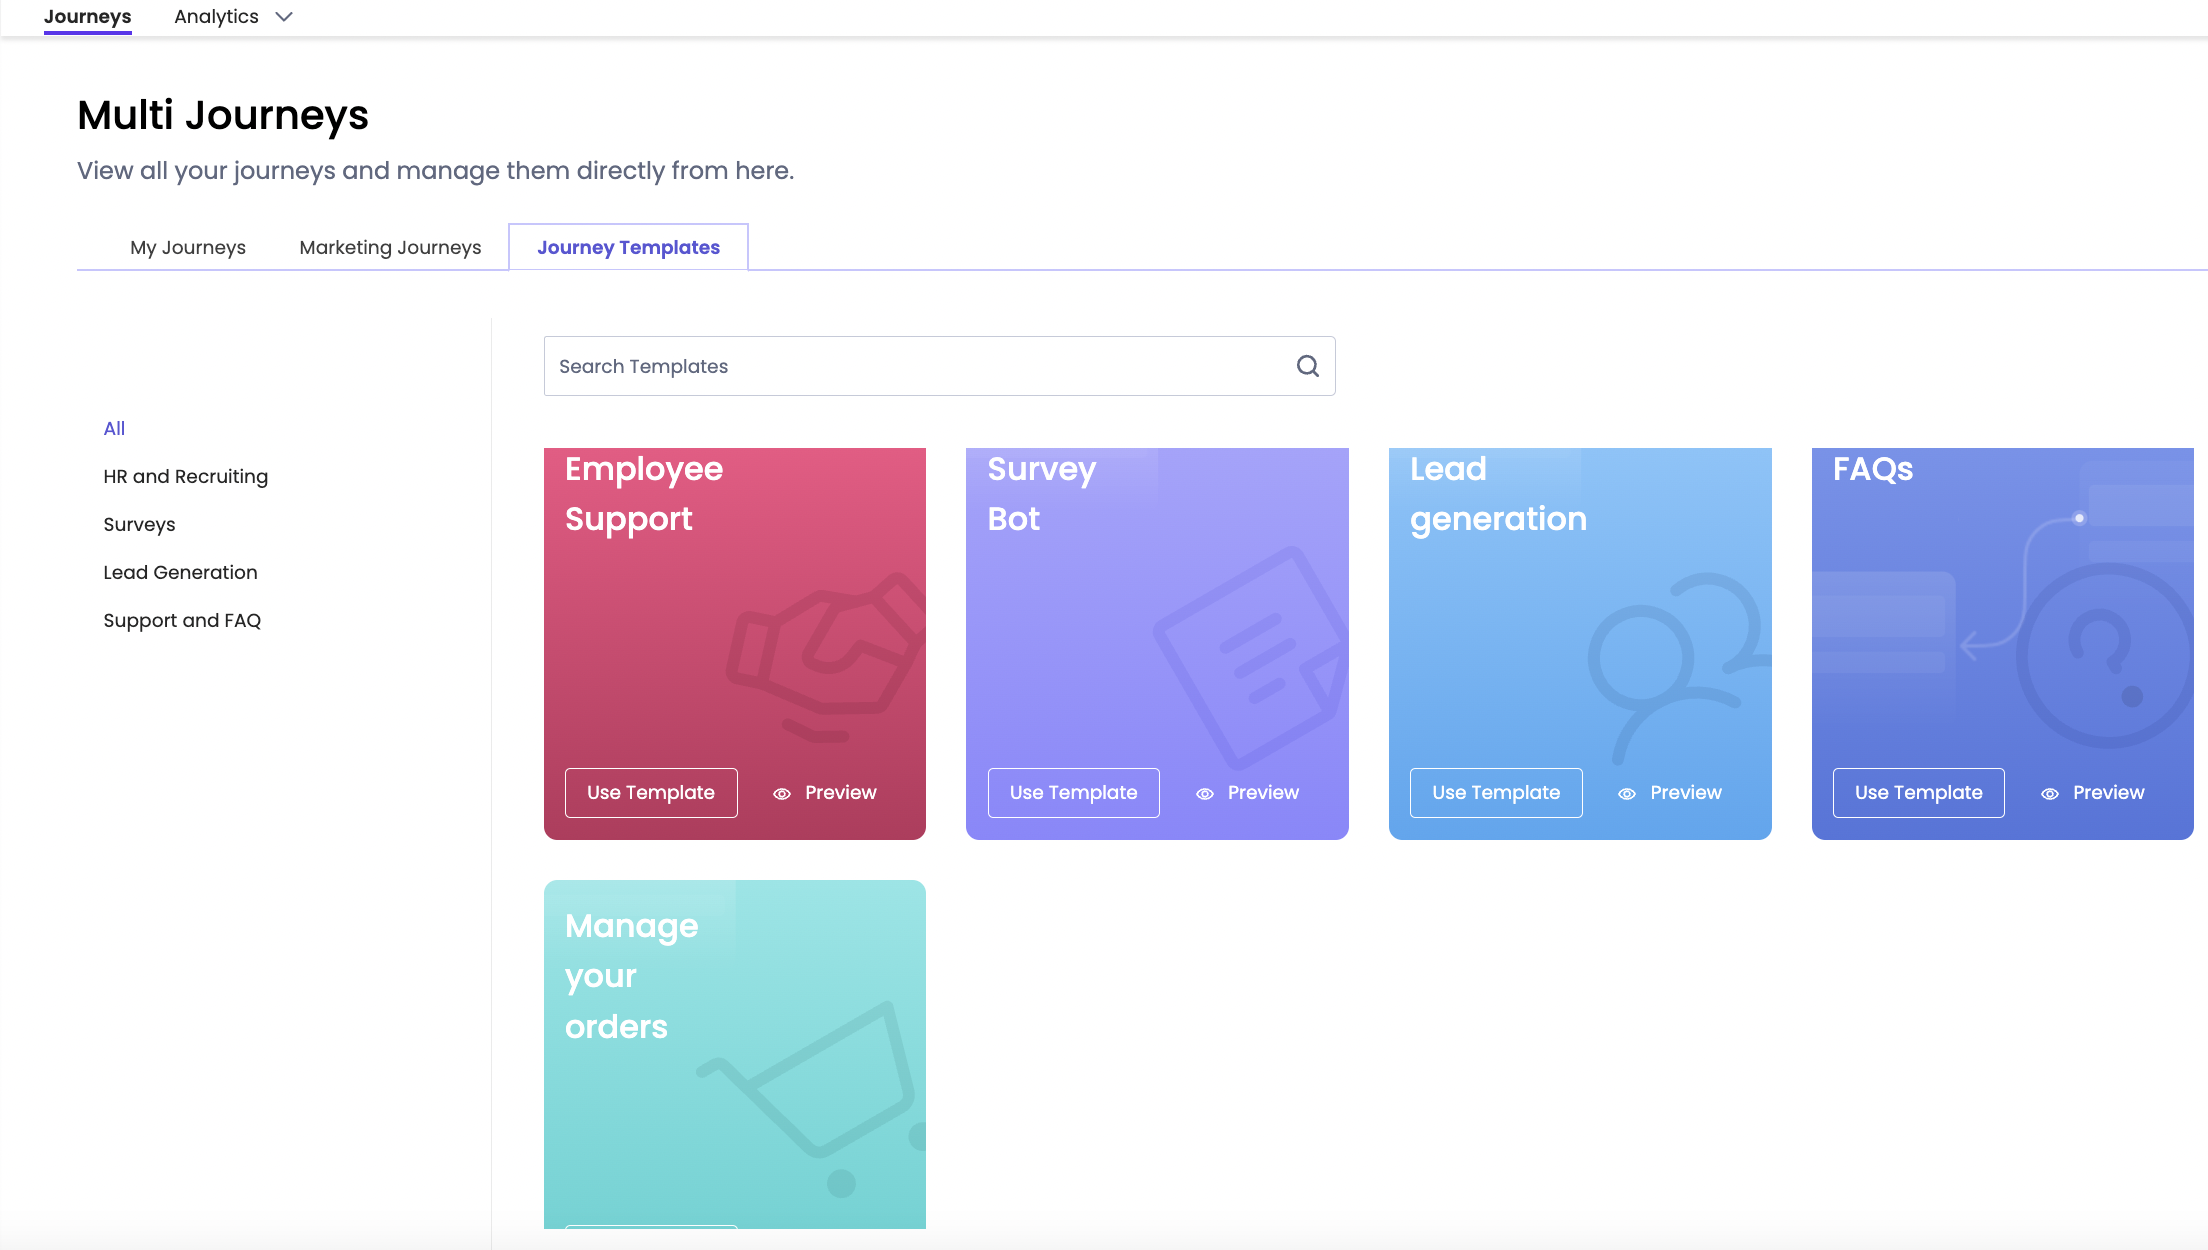Click eye icon on FAQs card
The width and height of the screenshot is (2208, 1250).
pos(2050,793)
